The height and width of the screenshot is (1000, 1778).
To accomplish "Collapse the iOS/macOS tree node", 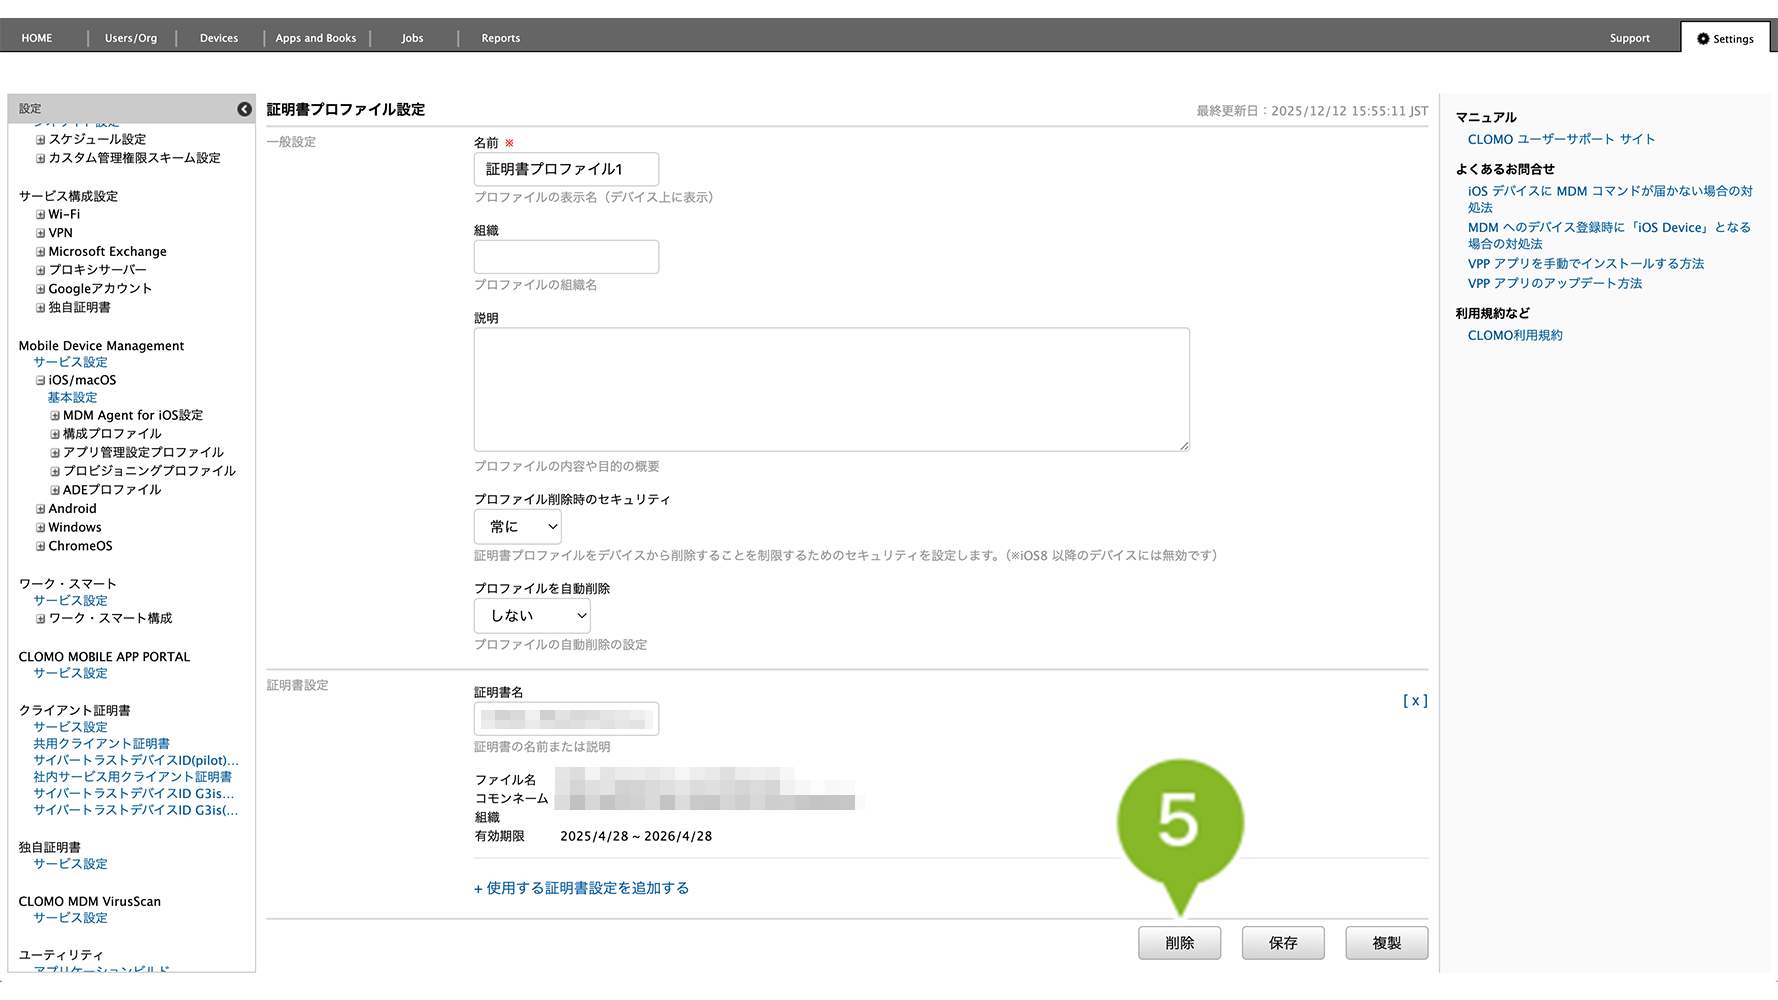I will pos(41,381).
